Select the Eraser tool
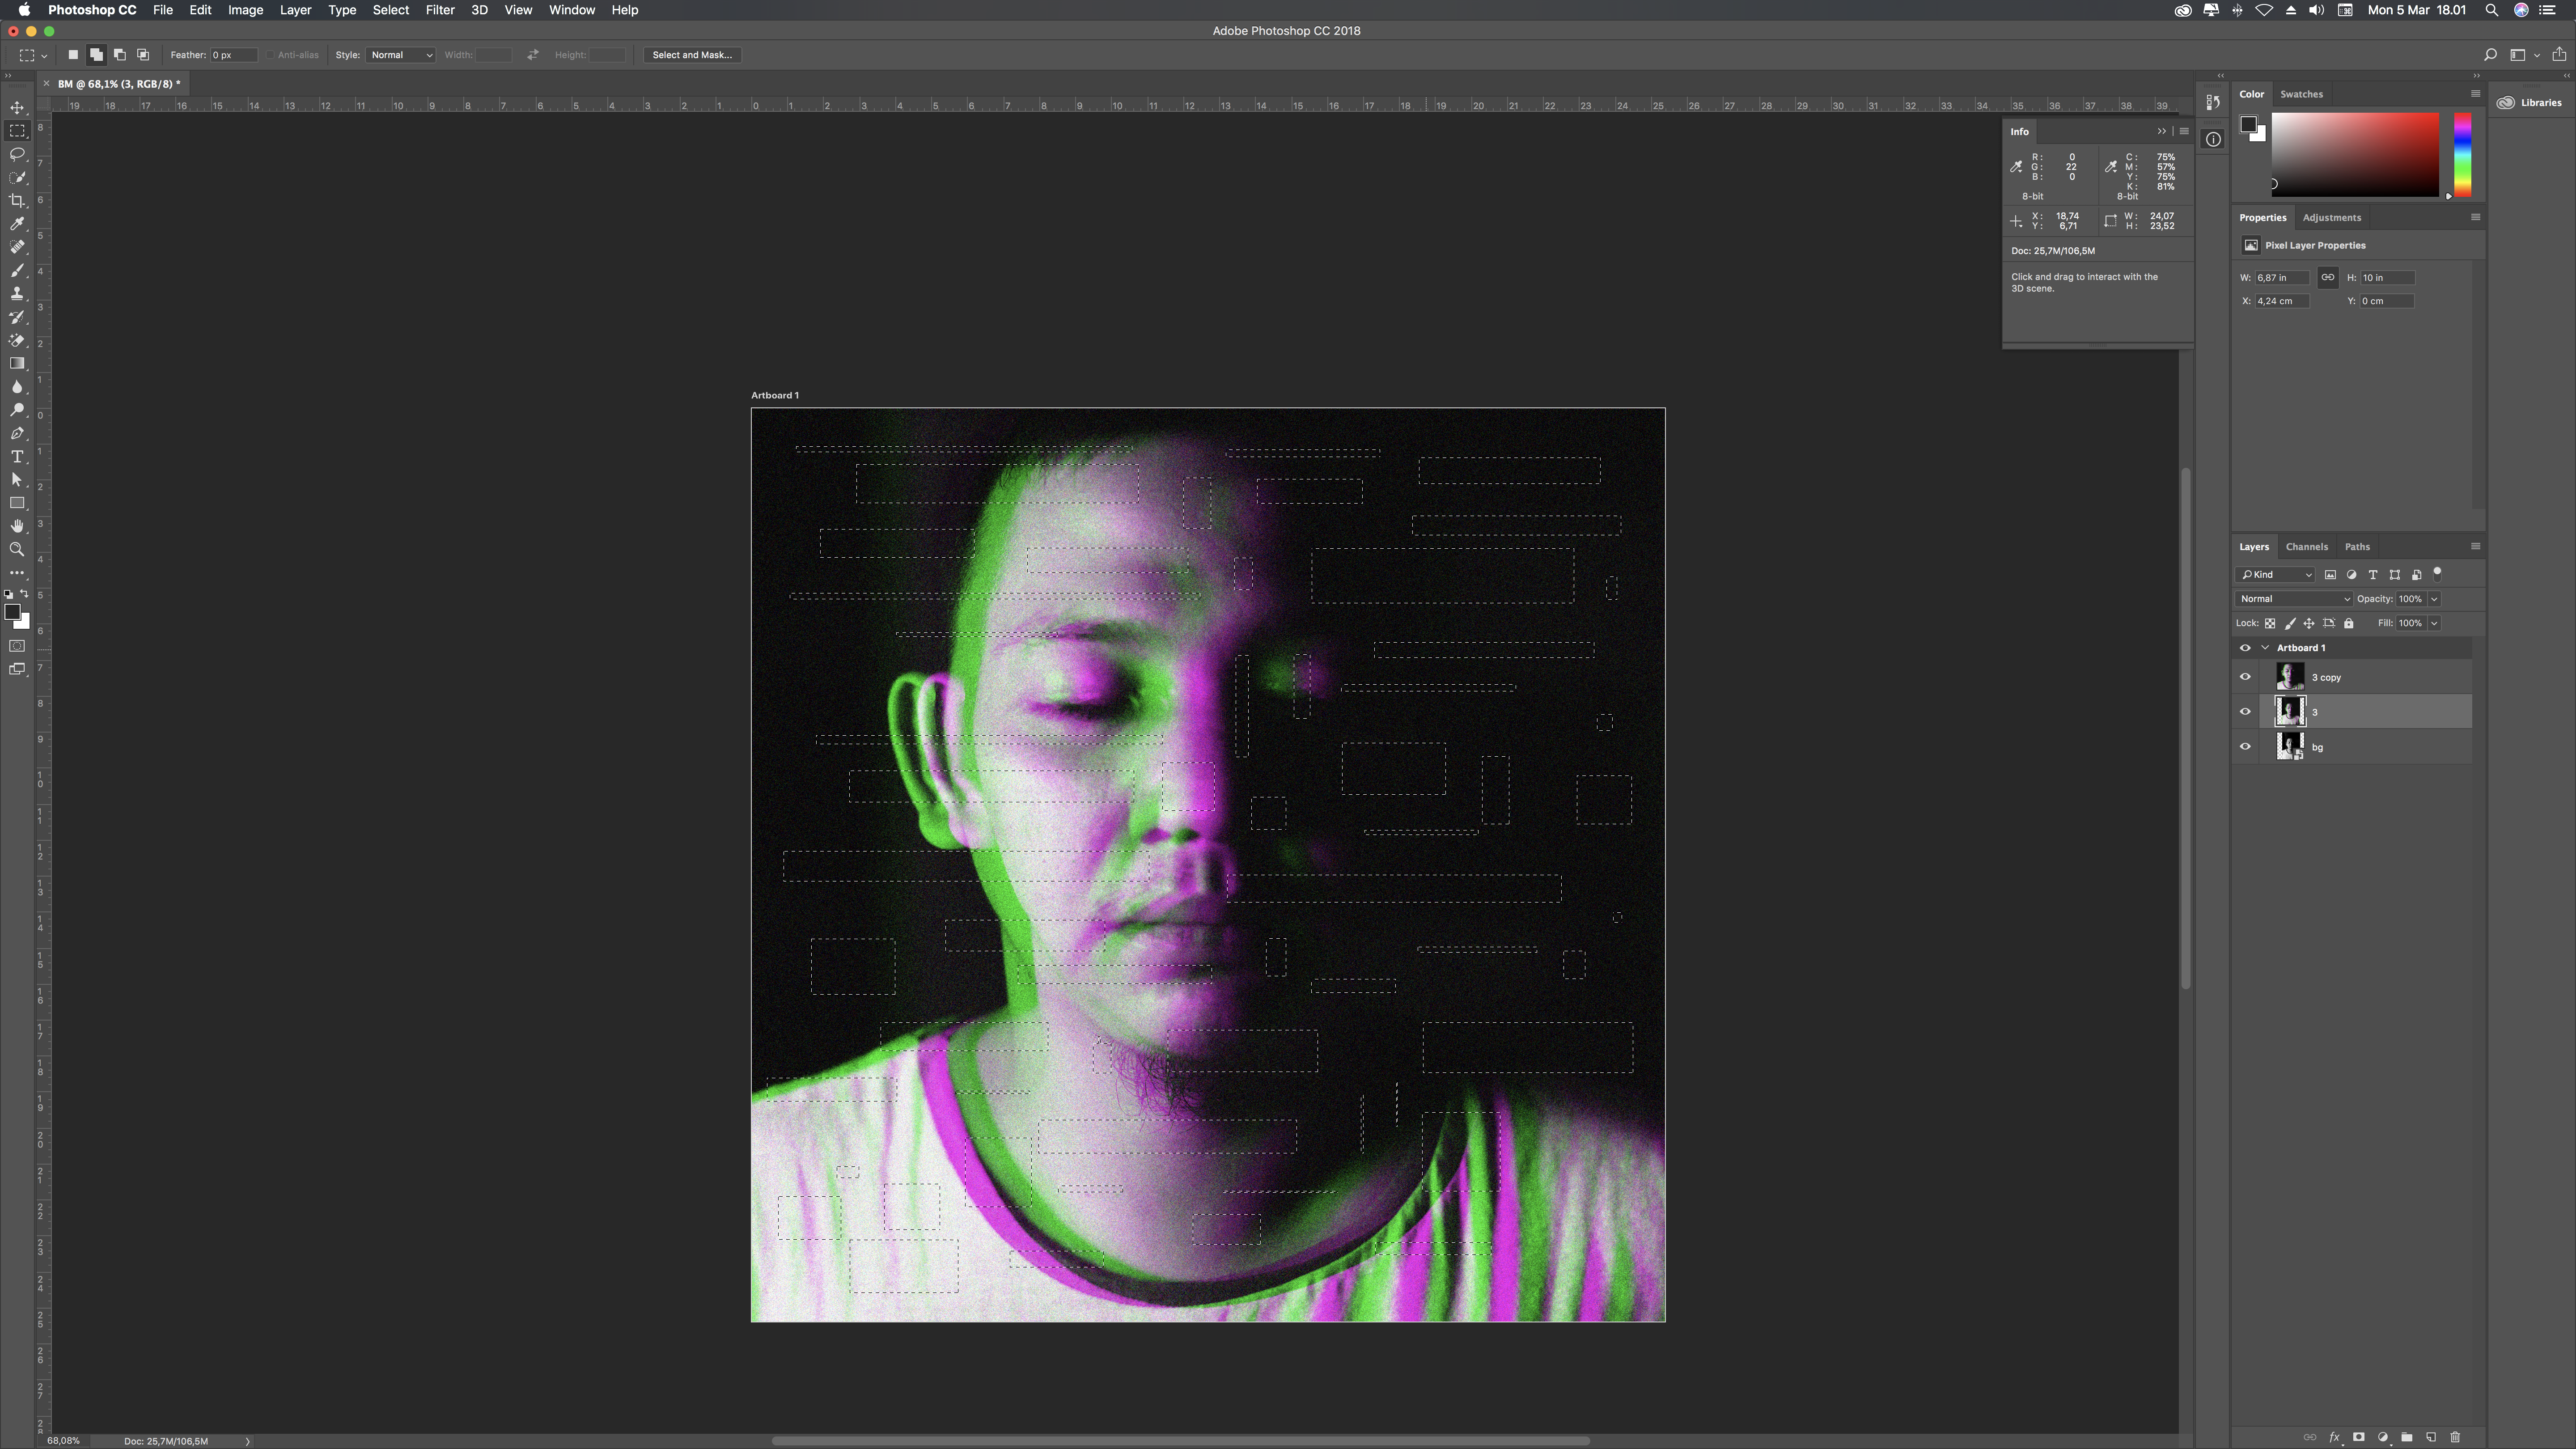Viewport: 2576px width, 1449px height. [17, 340]
